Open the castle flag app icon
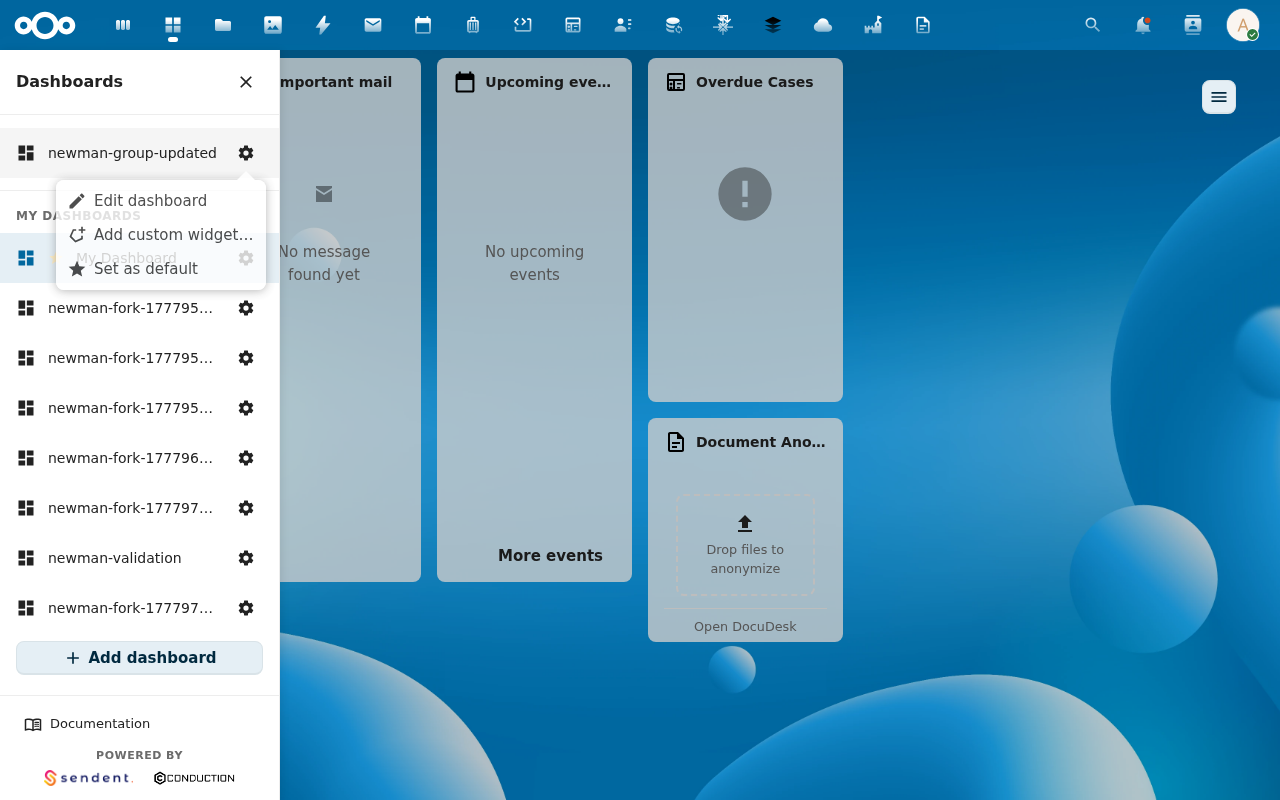This screenshot has width=1280, height=800. coord(873,25)
